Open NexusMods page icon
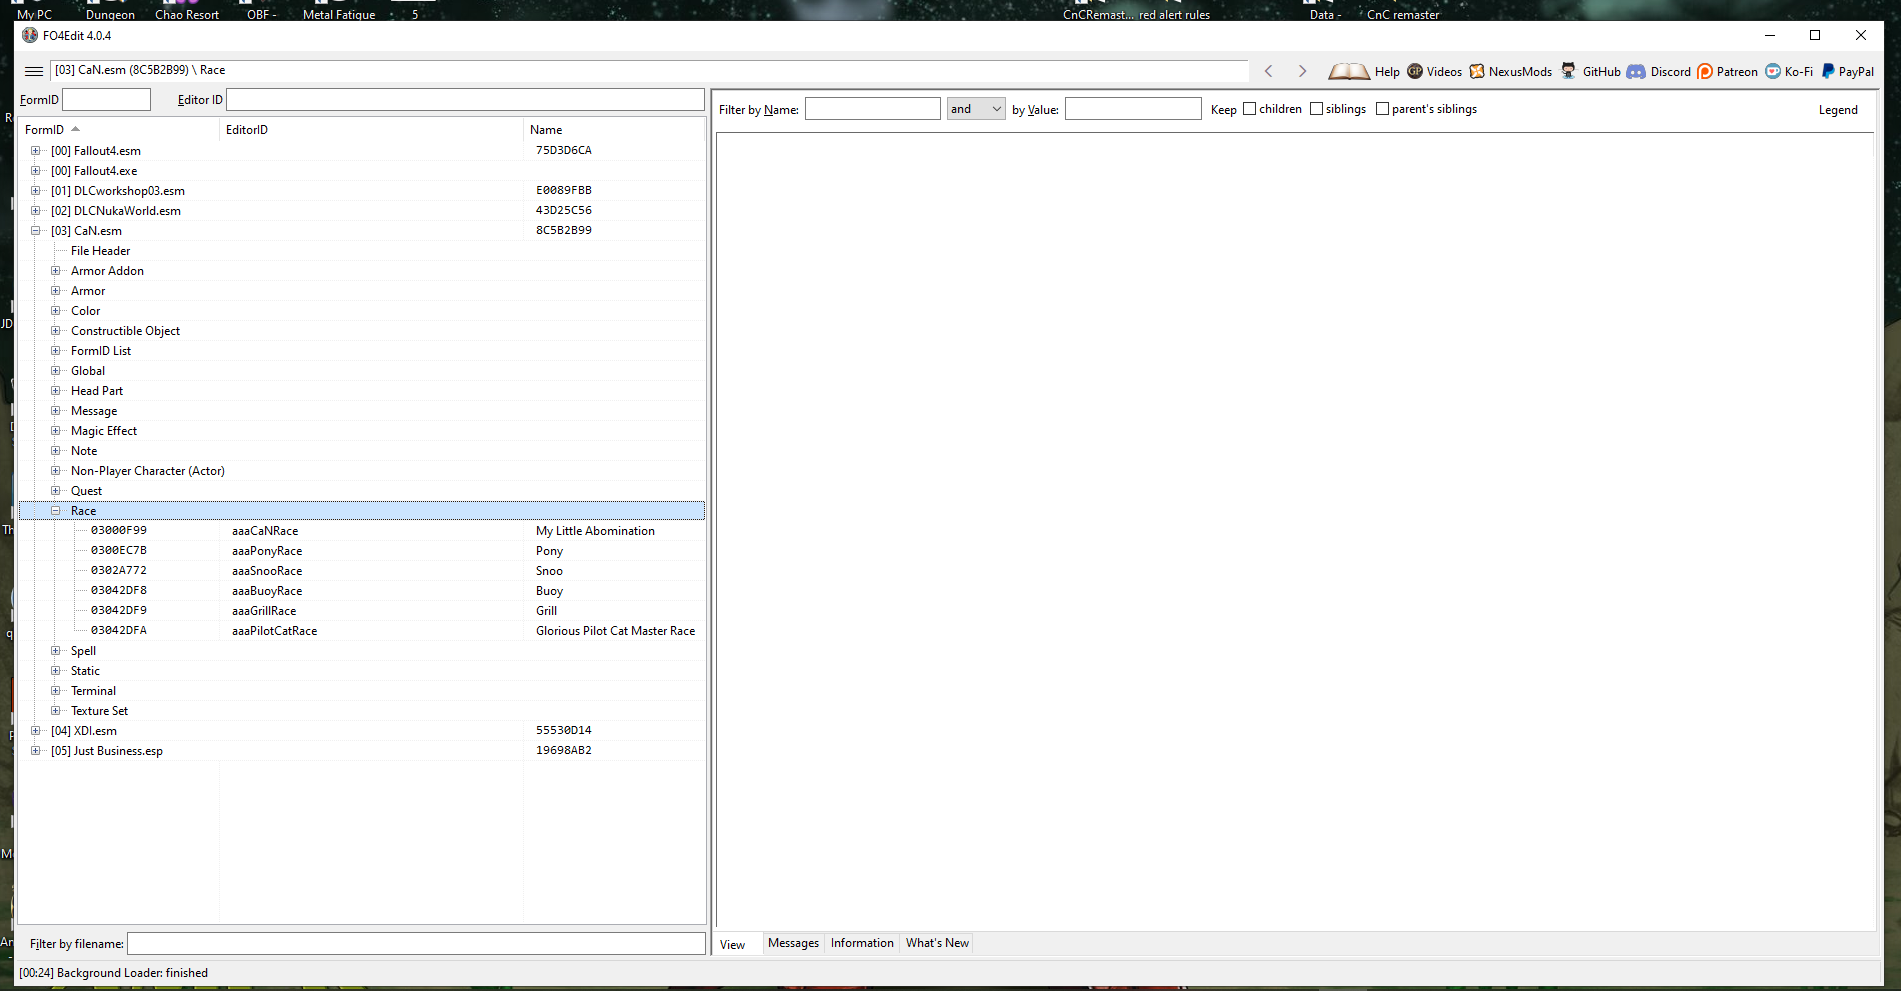Viewport: 1901px width, 991px height. tap(1477, 71)
